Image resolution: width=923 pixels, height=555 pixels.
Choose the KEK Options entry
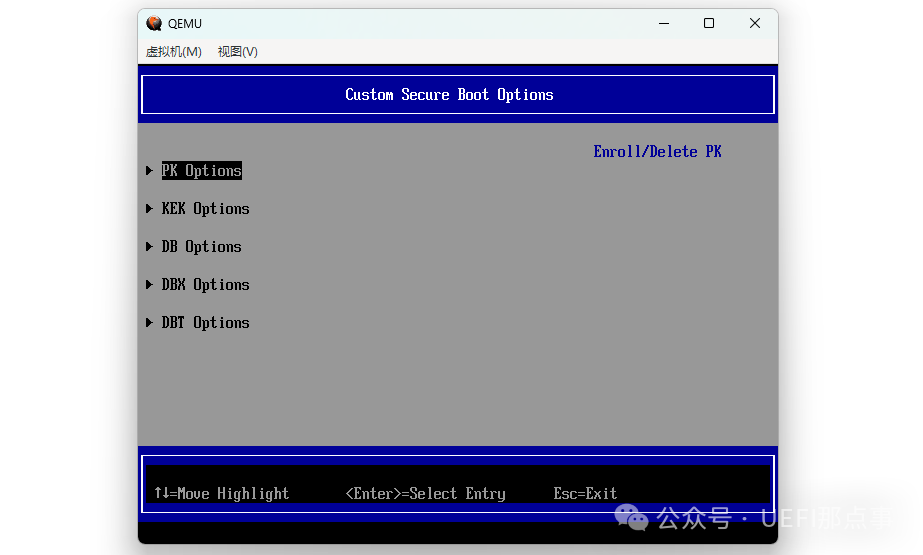tap(205, 209)
